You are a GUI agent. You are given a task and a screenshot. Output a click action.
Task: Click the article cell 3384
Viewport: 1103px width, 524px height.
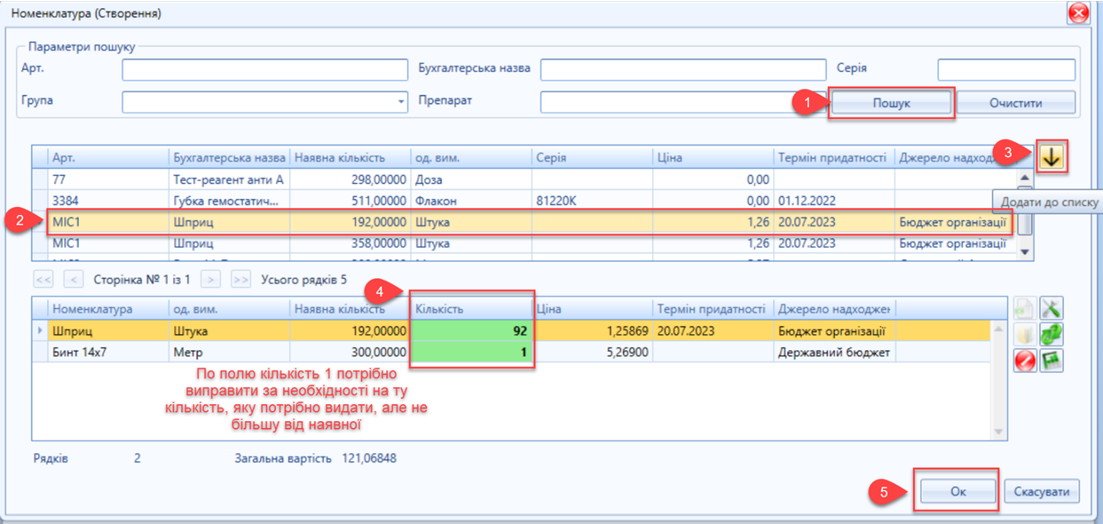coord(108,201)
